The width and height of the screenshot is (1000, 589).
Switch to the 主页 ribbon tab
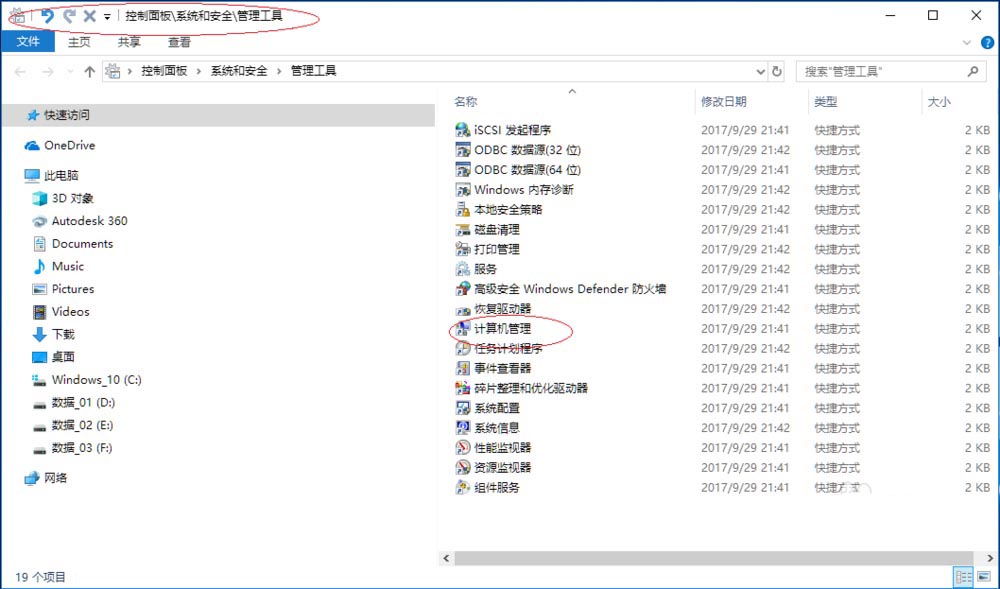point(79,42)
